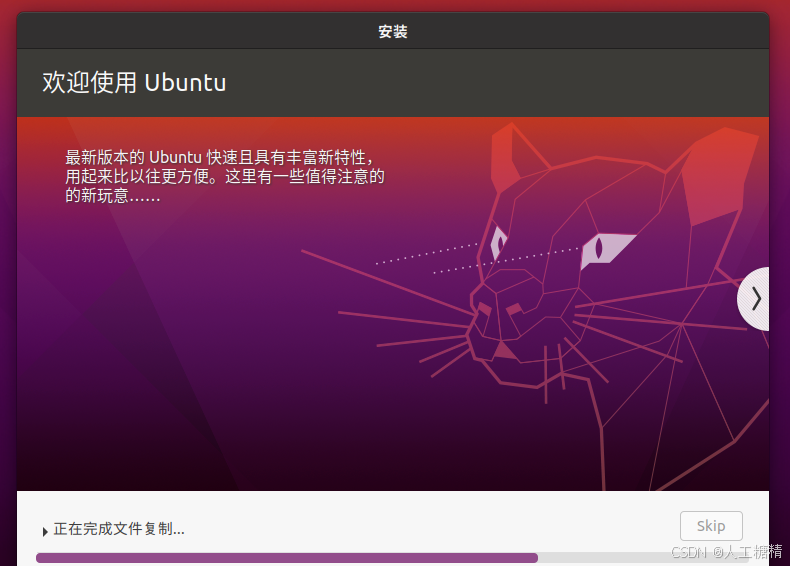Click the 欢迎使用 Ubuntu heading

tap(134, 82)
